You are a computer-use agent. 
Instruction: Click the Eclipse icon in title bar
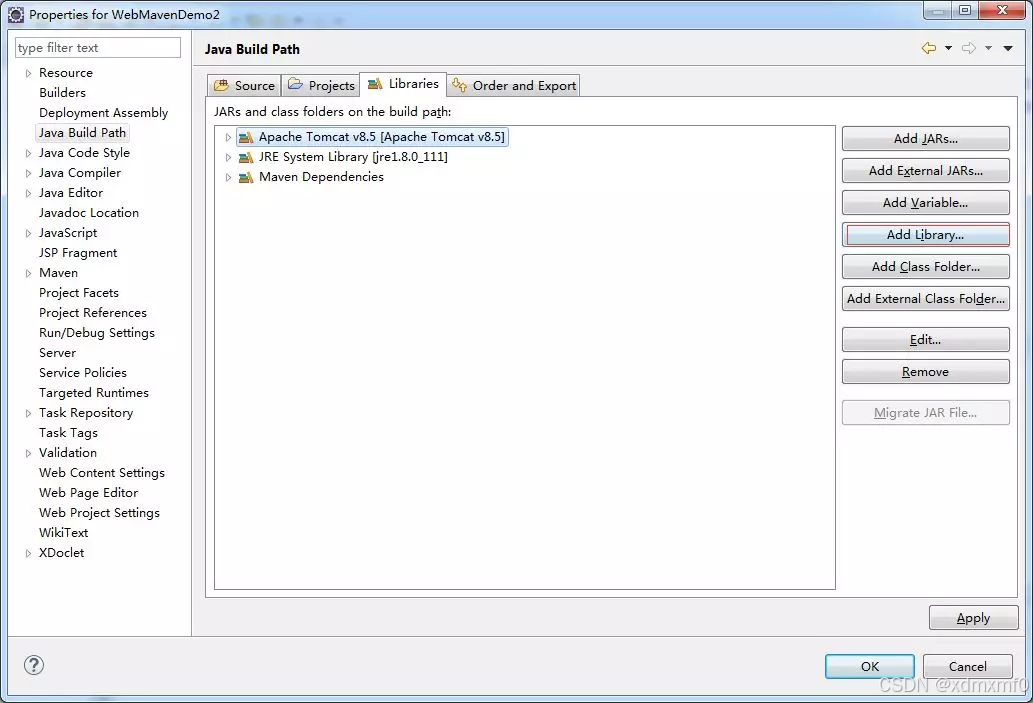click(x=16, y=14)
